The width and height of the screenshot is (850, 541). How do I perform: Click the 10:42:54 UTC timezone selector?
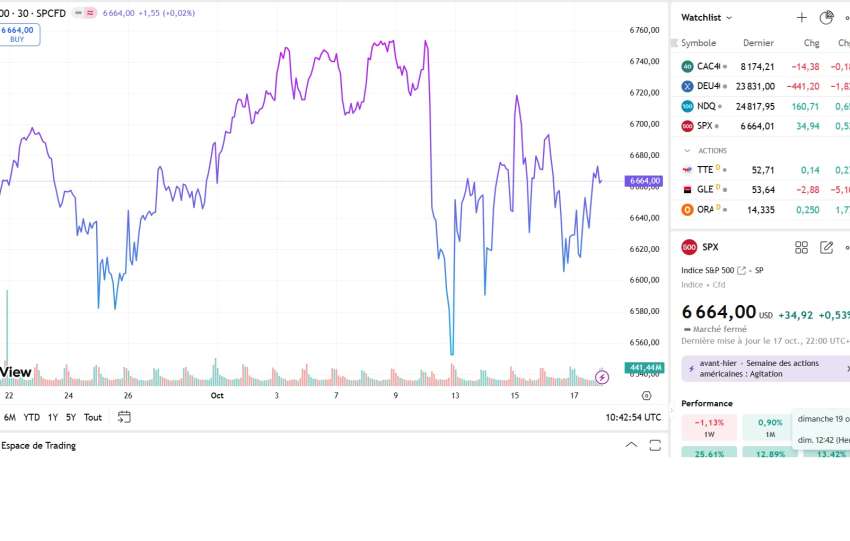click(632, 417)
